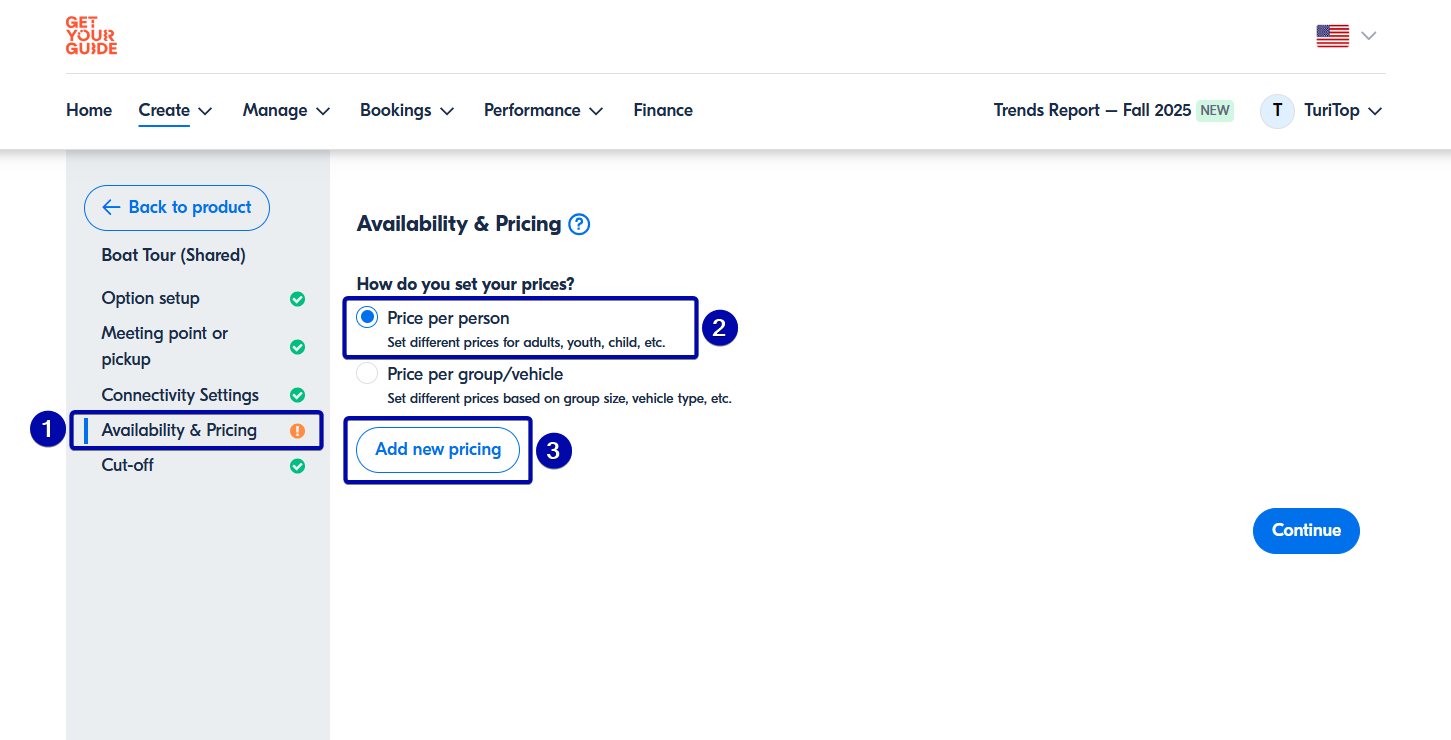
Task: Open the Finance menu item
Action: coord(663,111)
